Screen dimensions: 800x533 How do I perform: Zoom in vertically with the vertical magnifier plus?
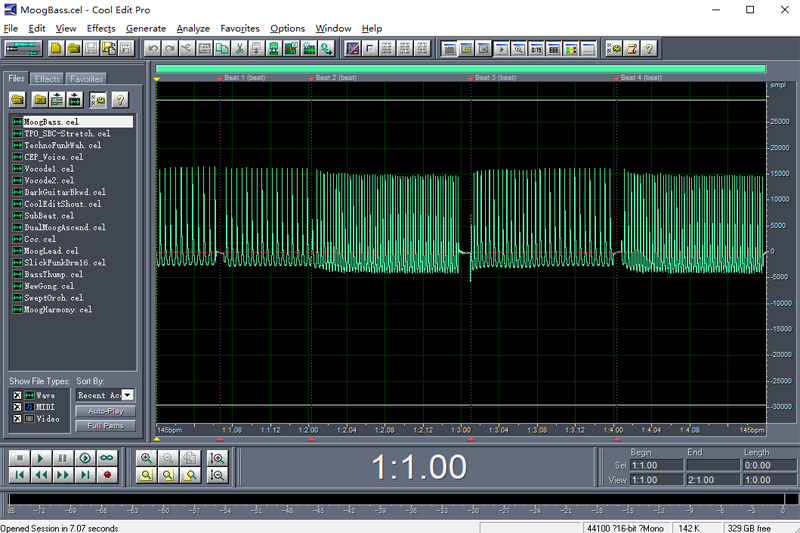(x=217, y=458)
